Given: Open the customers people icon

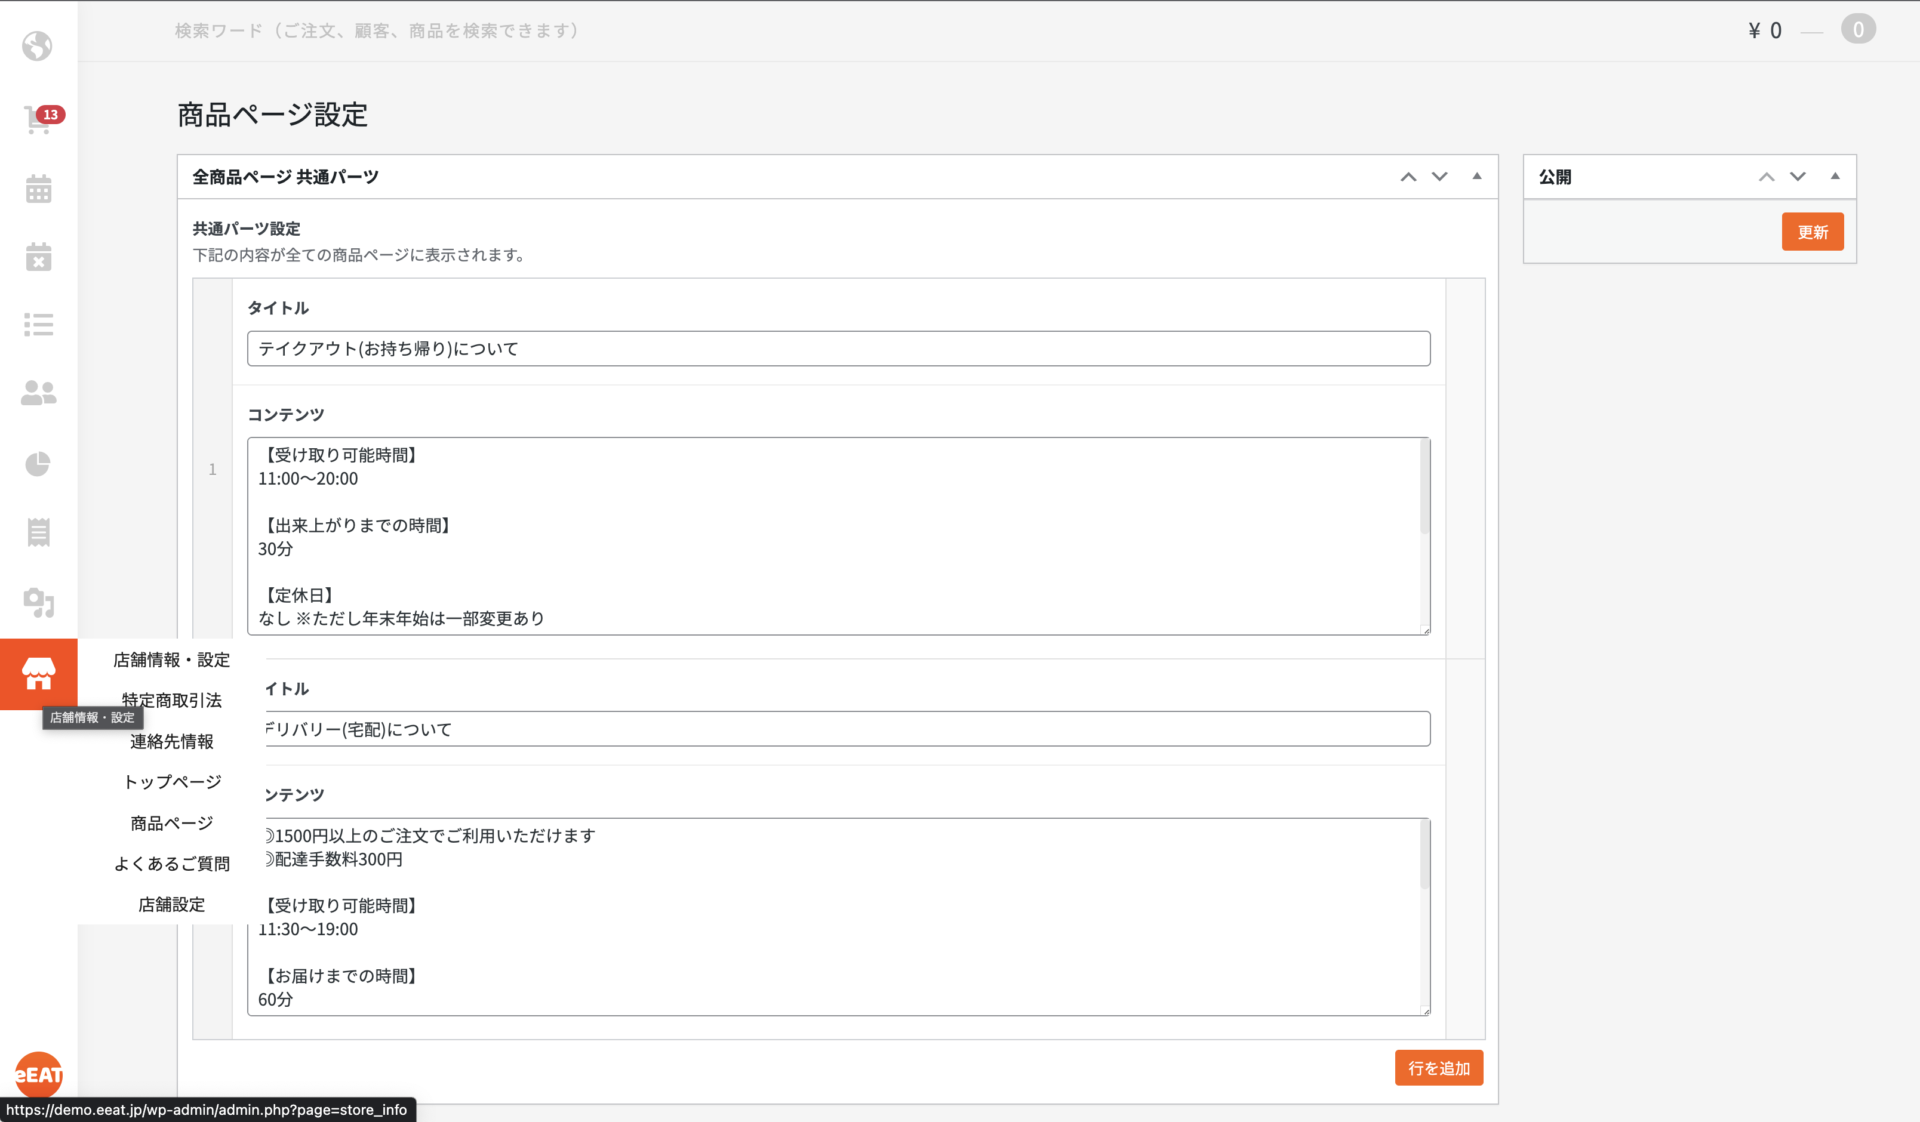Looking at the screenshot, I should [38, 393].
